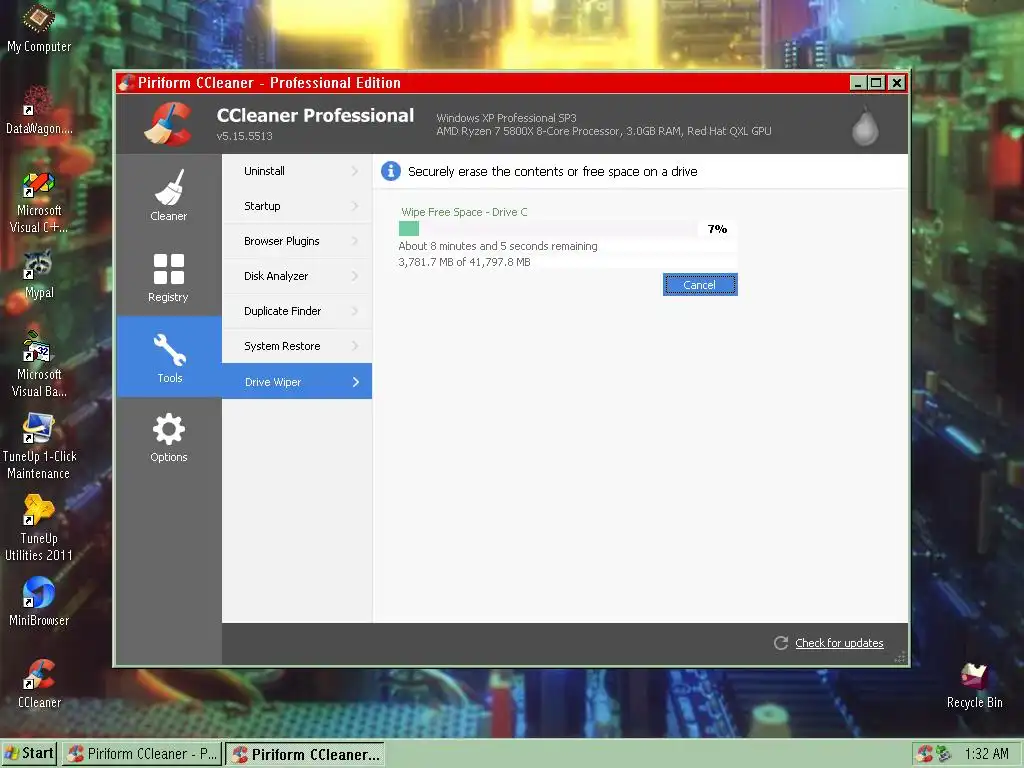This screenshot has height=768, width=1024.
Task: Expand Browser Plugins chevron arrow
Action: (x=355, y=241)
